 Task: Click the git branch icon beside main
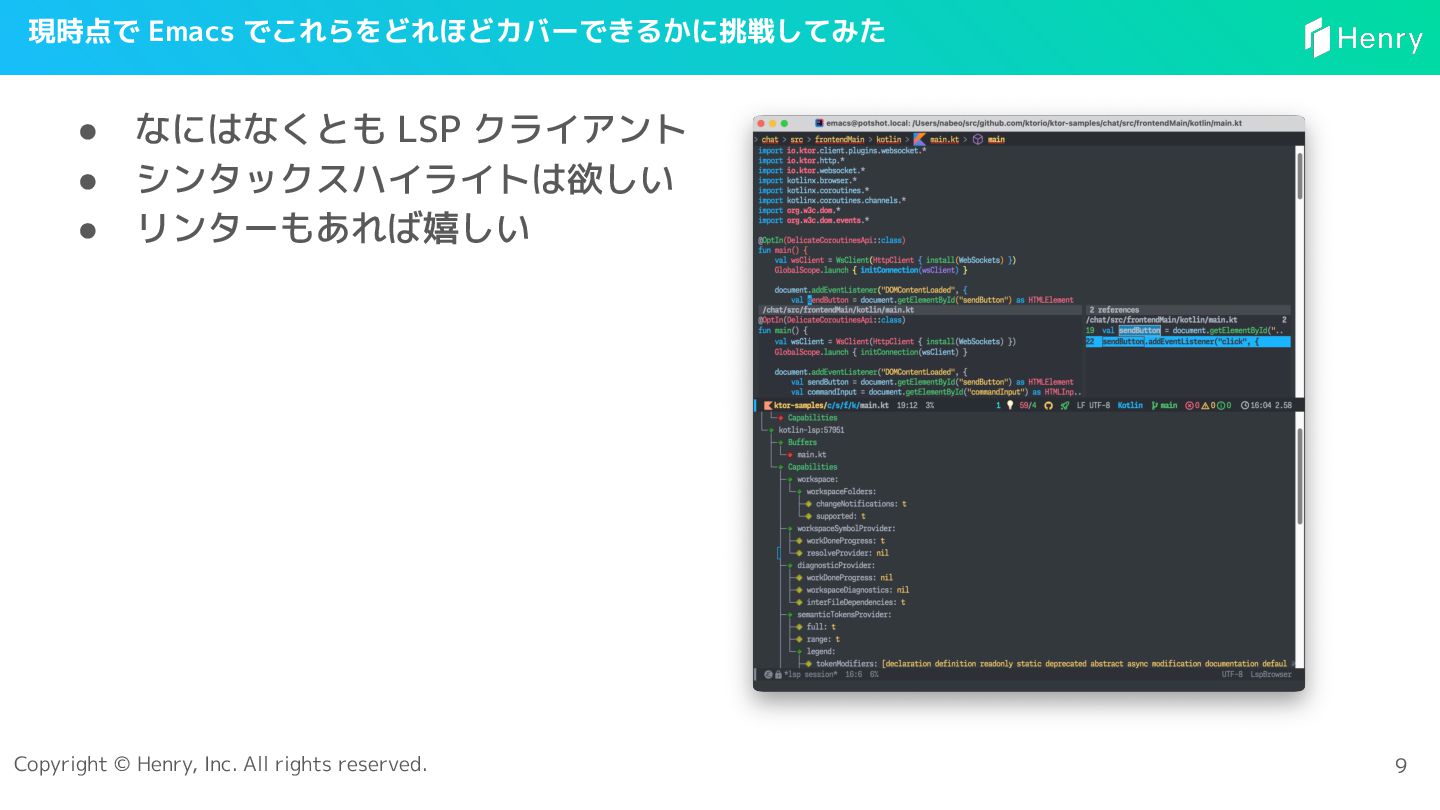(x=1154, y=405)
